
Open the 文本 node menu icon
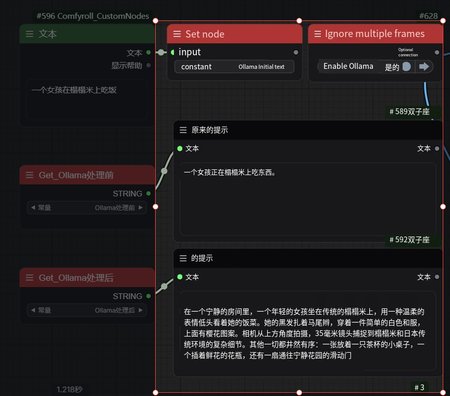(x=30, y=34)
